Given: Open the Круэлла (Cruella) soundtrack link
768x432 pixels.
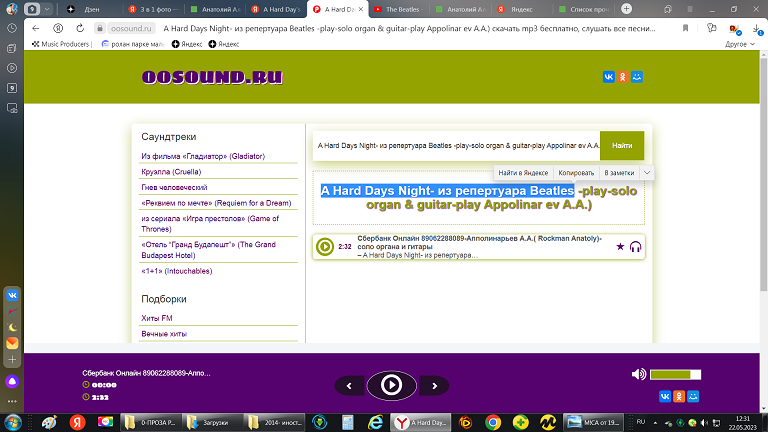Looking at the screenshot, I should tap(171, 172).
